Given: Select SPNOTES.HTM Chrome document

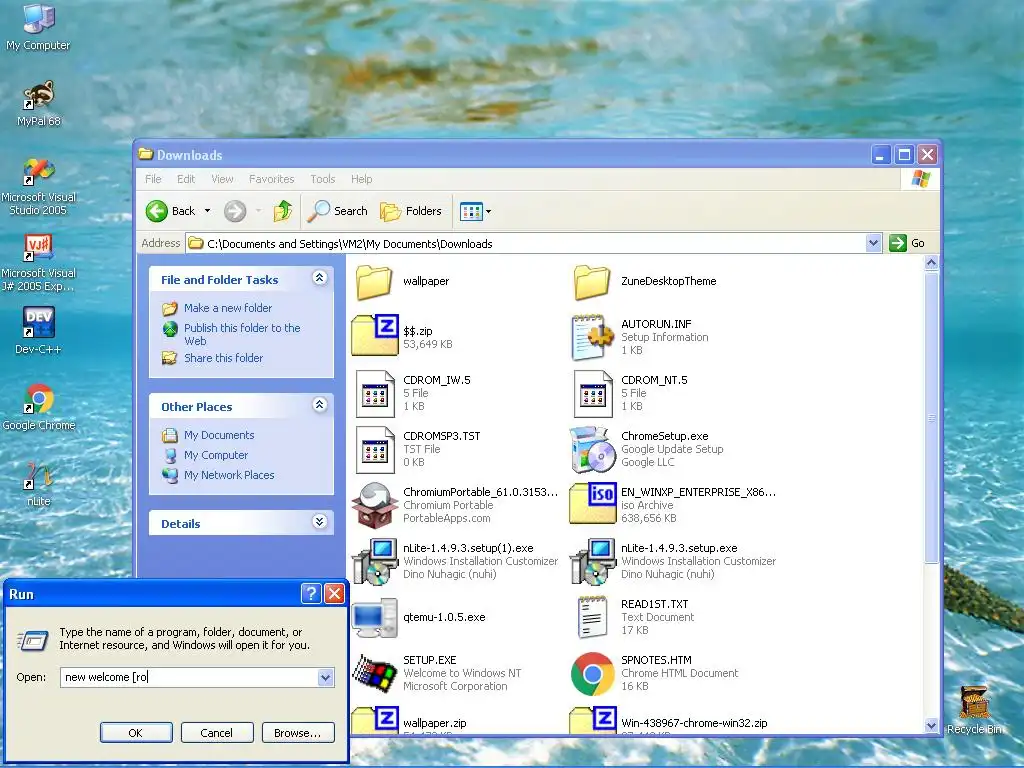Looking at the screenshot, I should coord(654,673).
